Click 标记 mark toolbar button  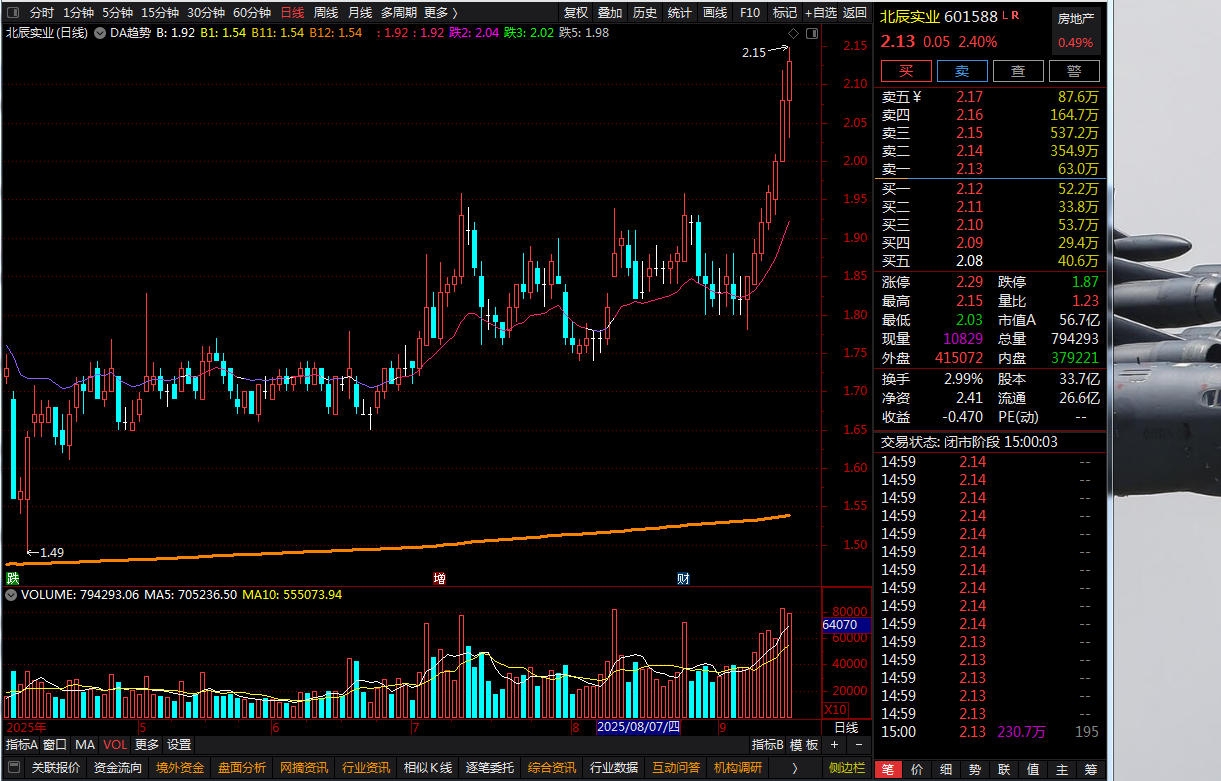pos(785,13)
